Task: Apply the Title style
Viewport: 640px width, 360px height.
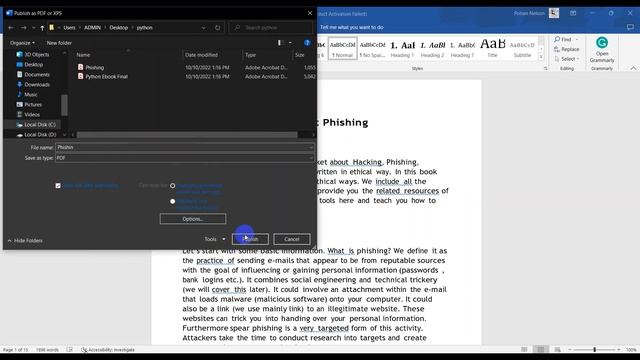Action: click(x=493, y=49)
